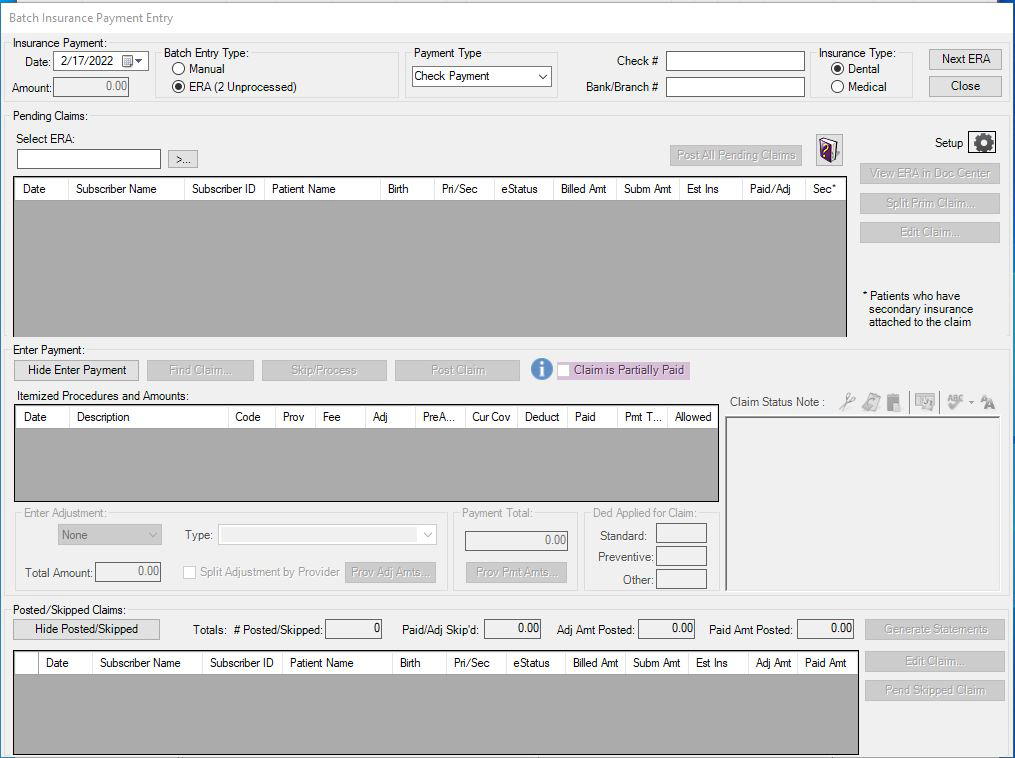This screenshot has height=758, width=1015.
Task: Click the Check # input field
Action: click(735, 62)
